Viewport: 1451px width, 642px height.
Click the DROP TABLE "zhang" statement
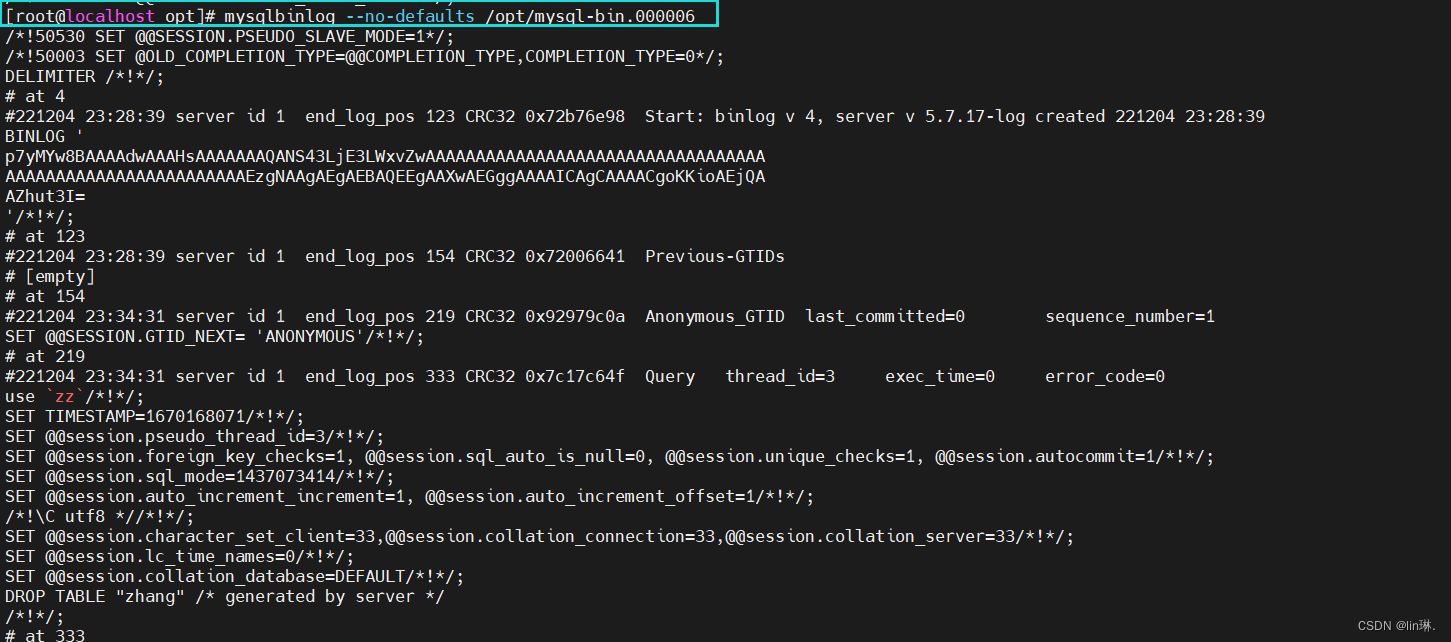point(224,596)
